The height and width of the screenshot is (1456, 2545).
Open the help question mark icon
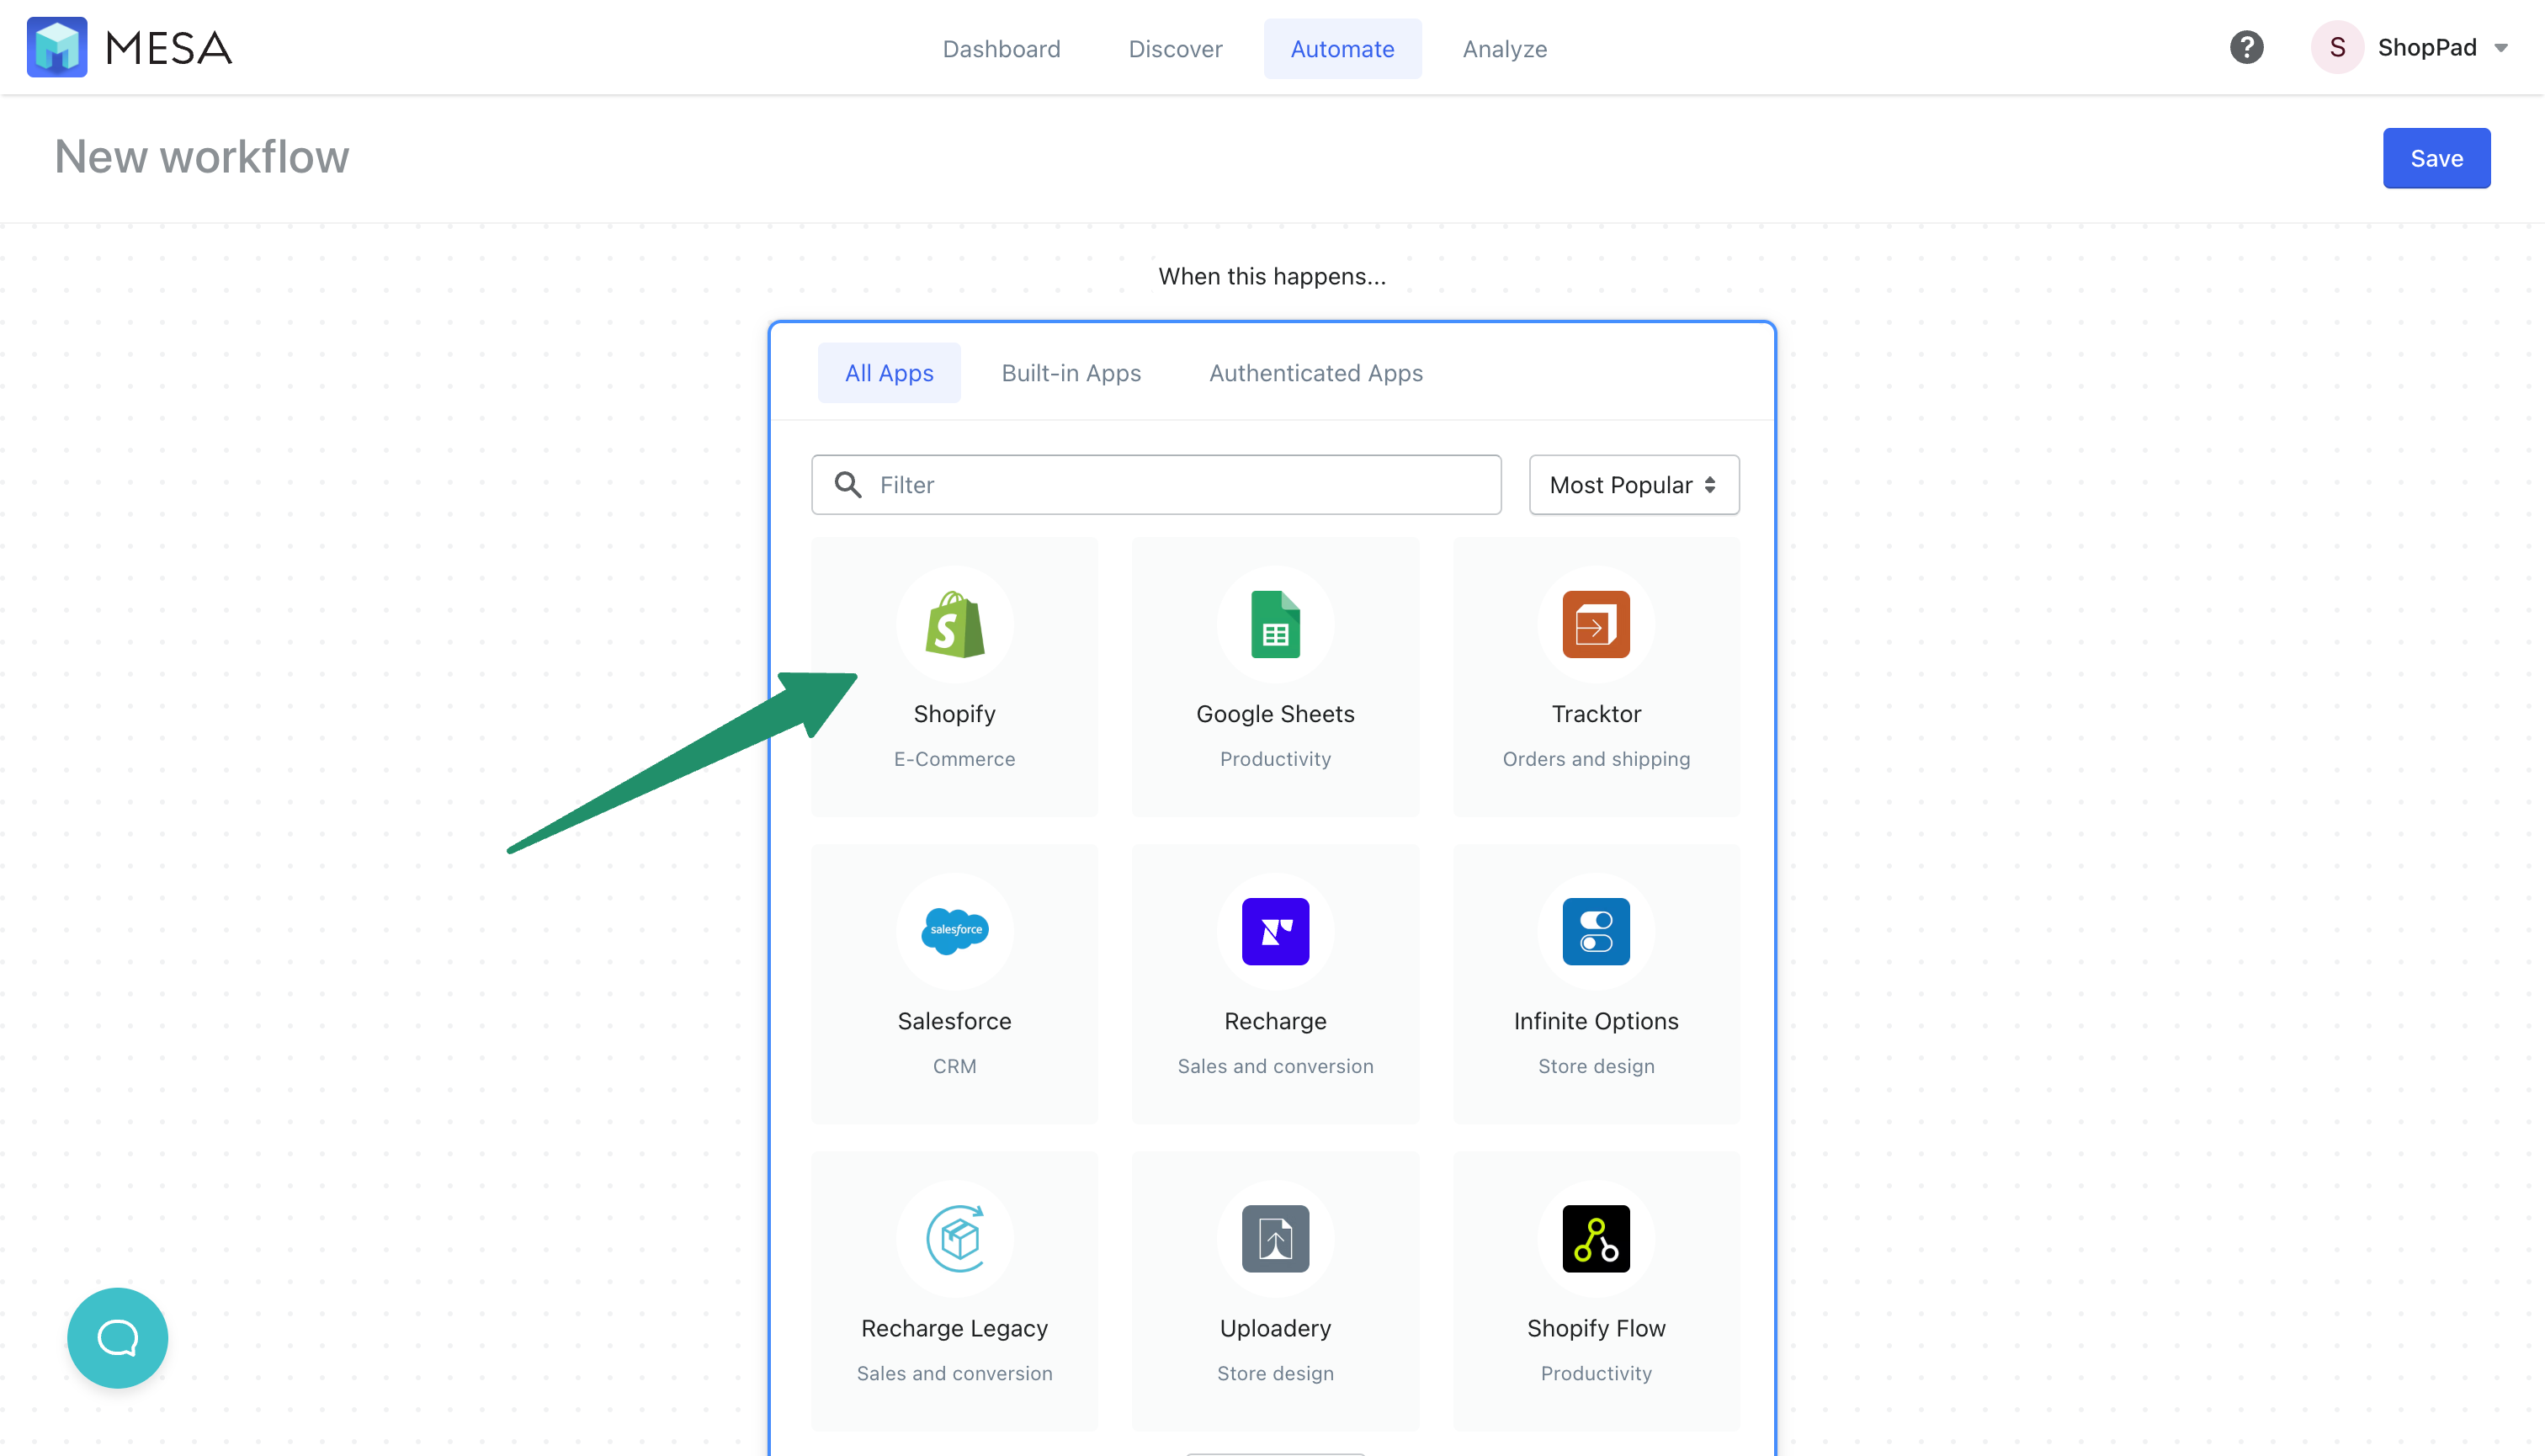2246,47
